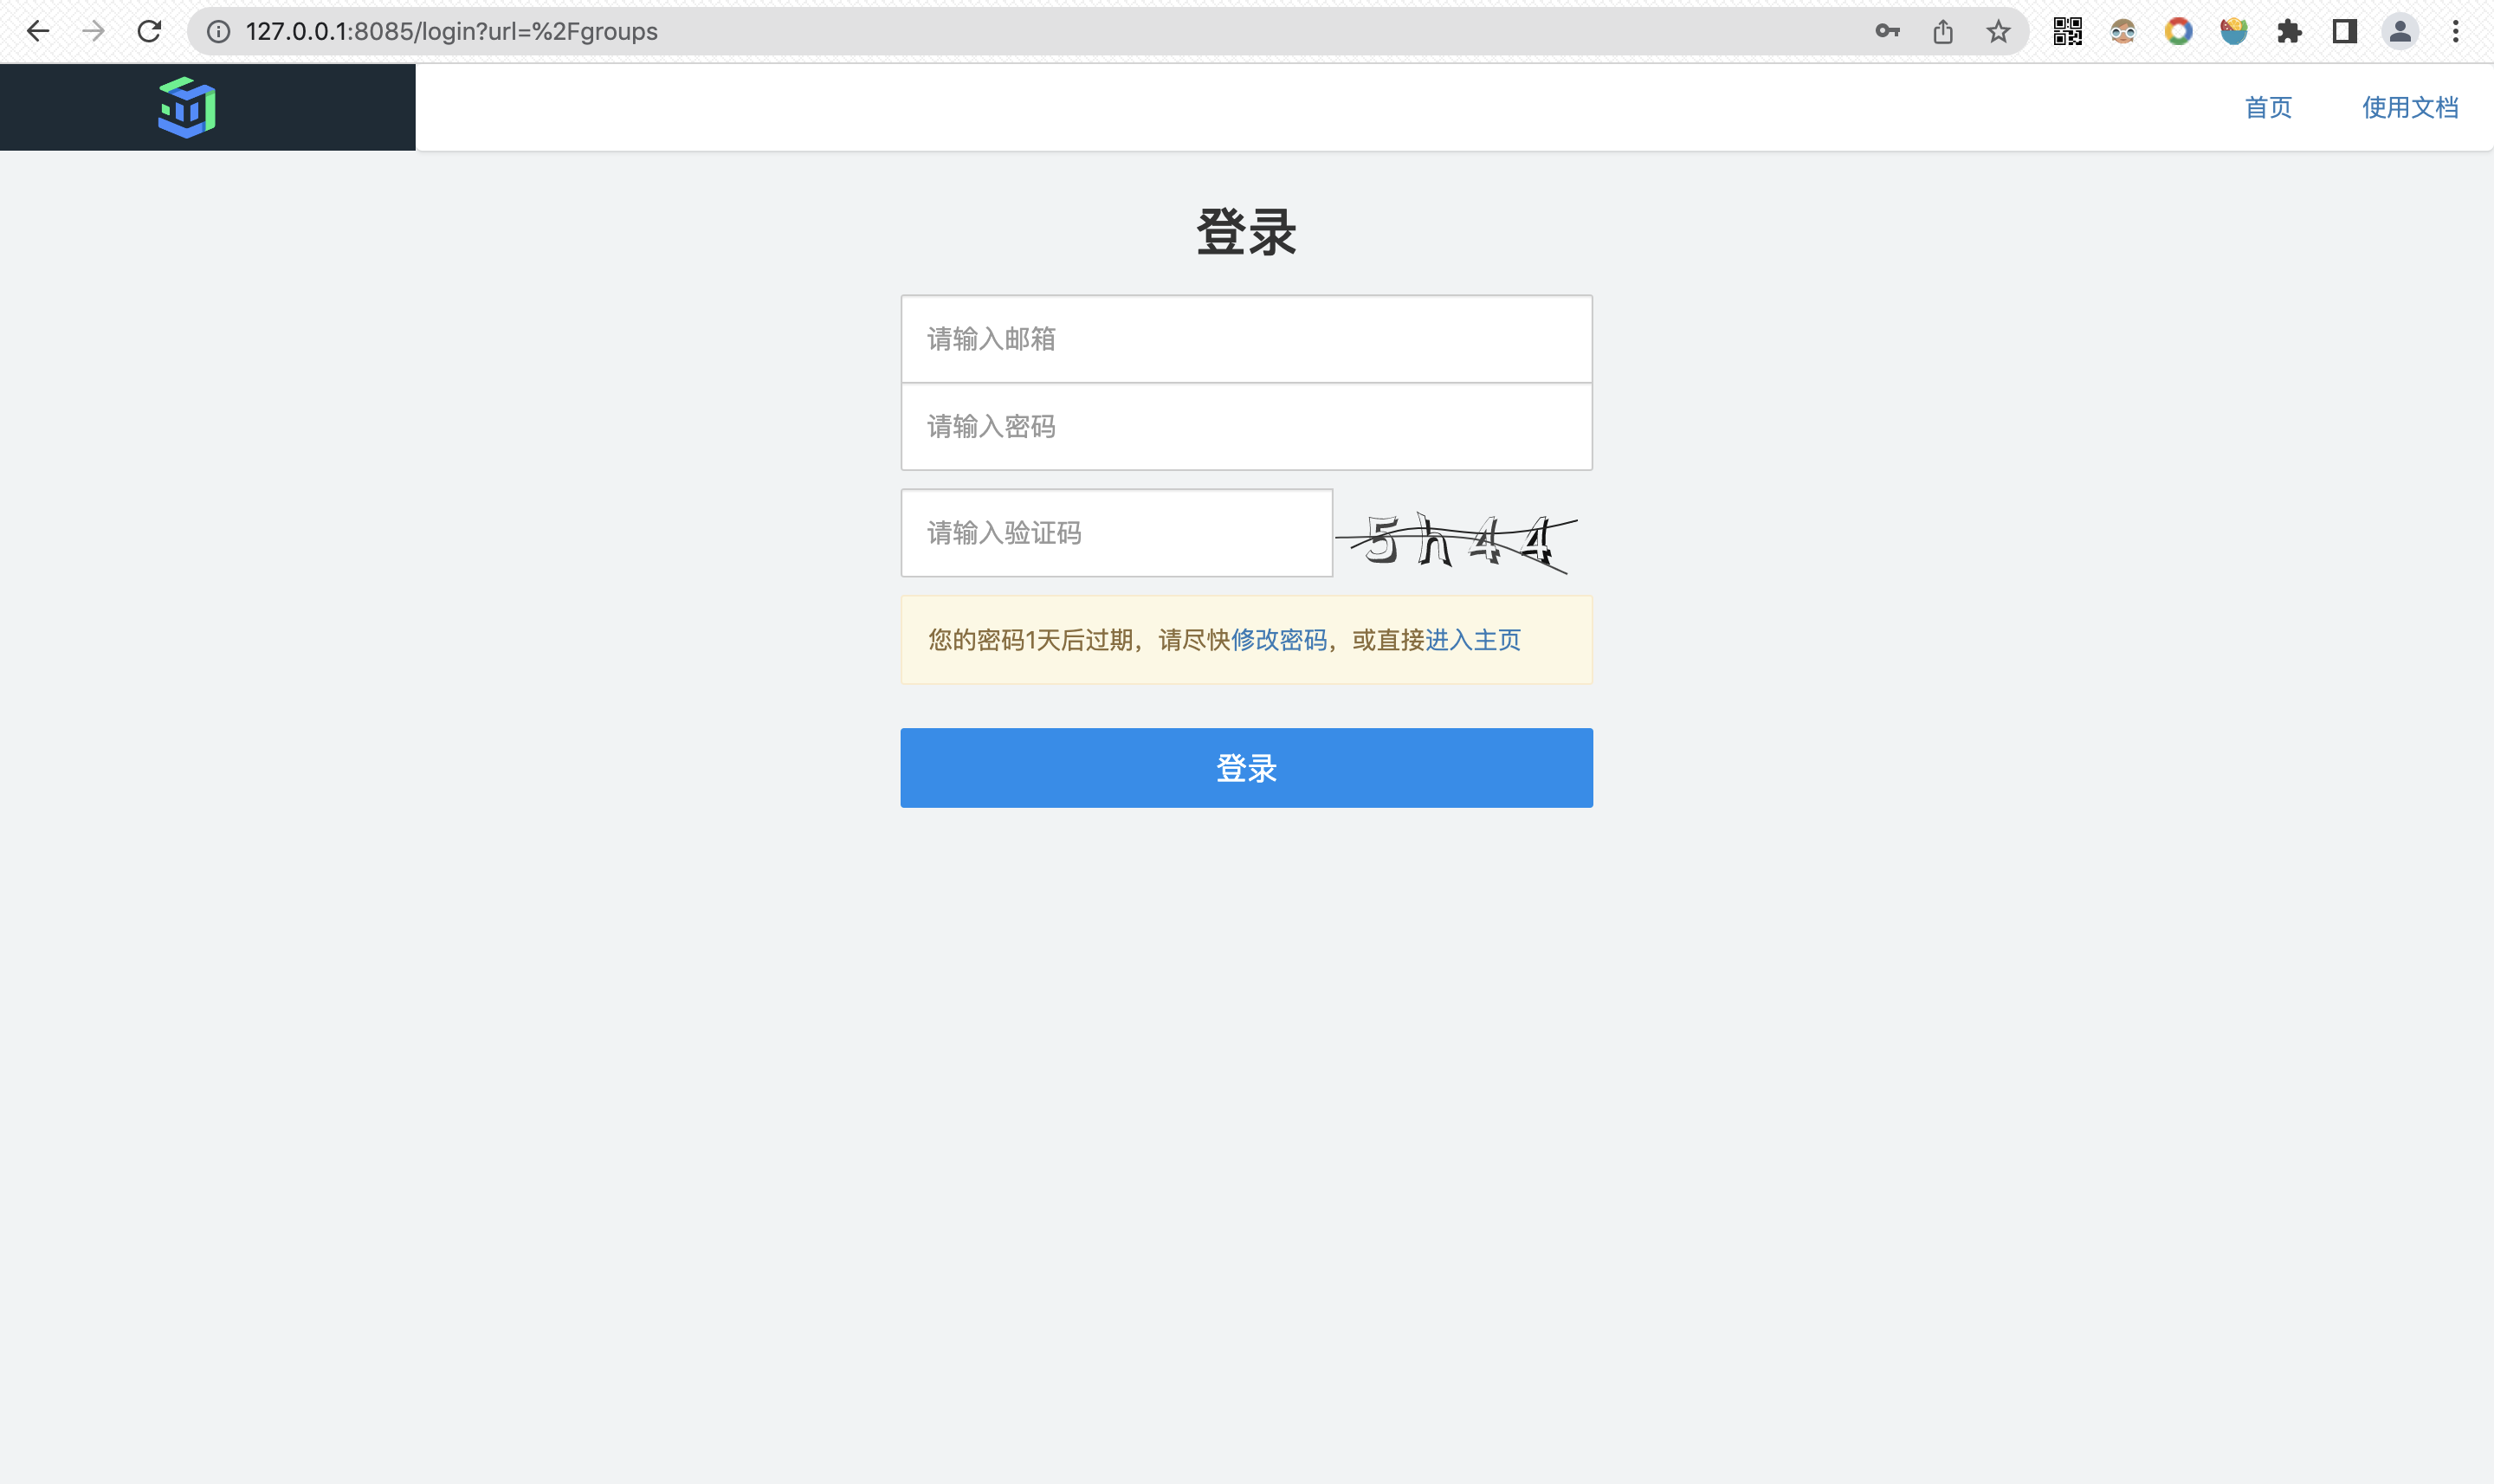
Task: Open the Chrome profile avatar
Action: click(x=2400, y=31)
